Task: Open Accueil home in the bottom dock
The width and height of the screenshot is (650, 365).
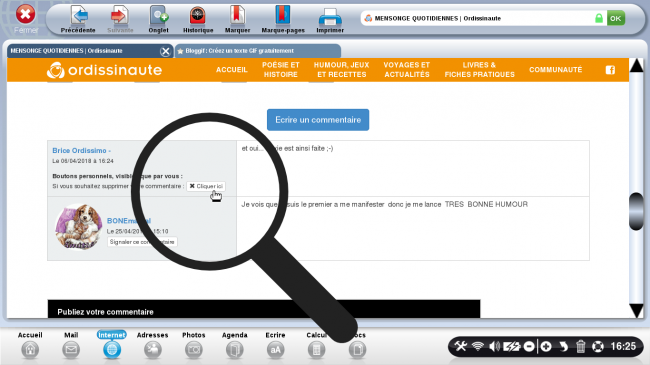Action: click(30, 345)
